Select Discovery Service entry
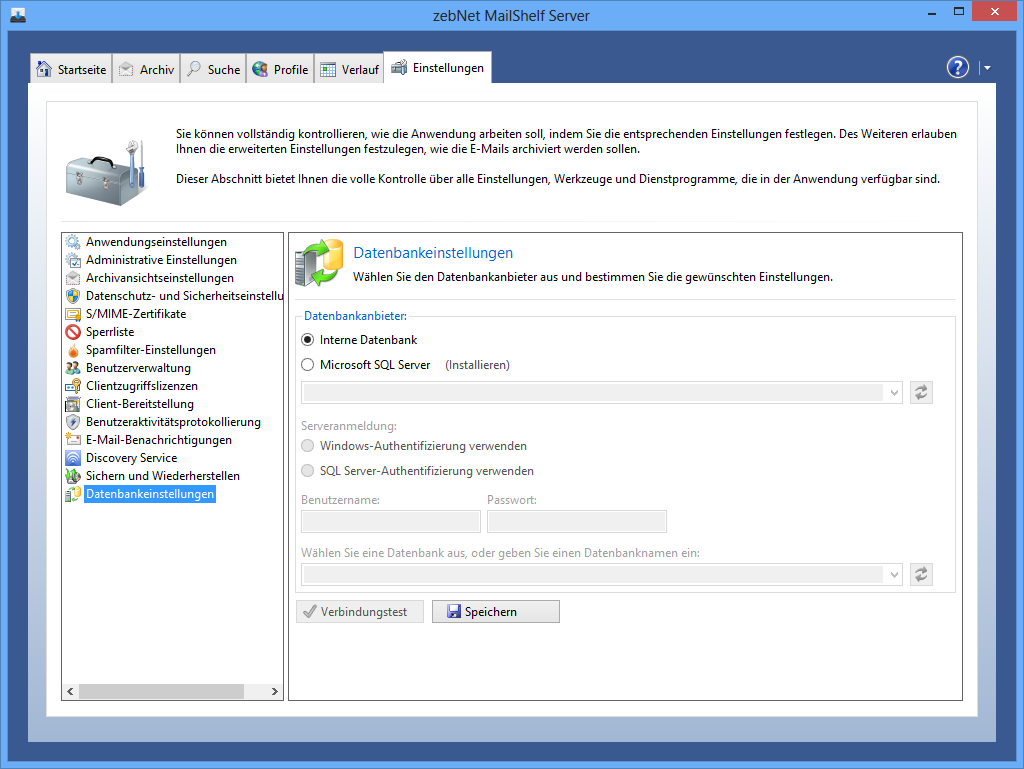 131,458
